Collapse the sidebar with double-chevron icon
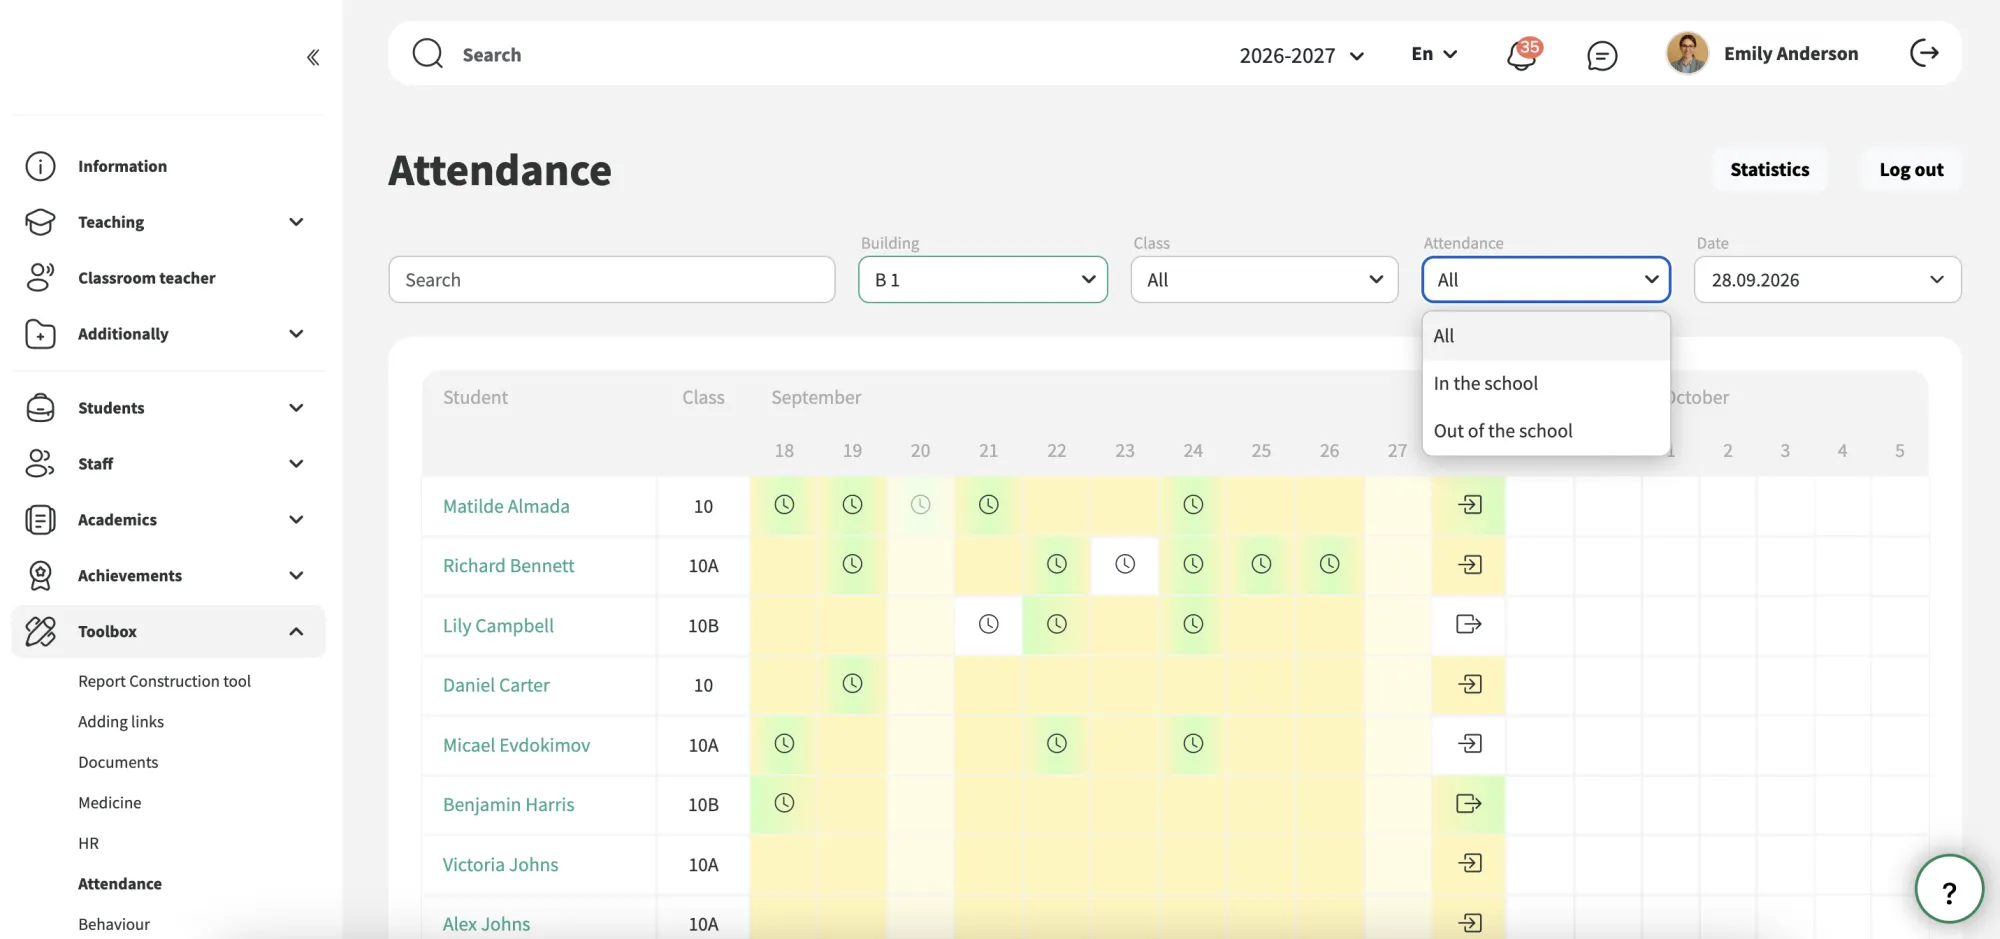Screen dimensions: 2000x939 (313, 57)
